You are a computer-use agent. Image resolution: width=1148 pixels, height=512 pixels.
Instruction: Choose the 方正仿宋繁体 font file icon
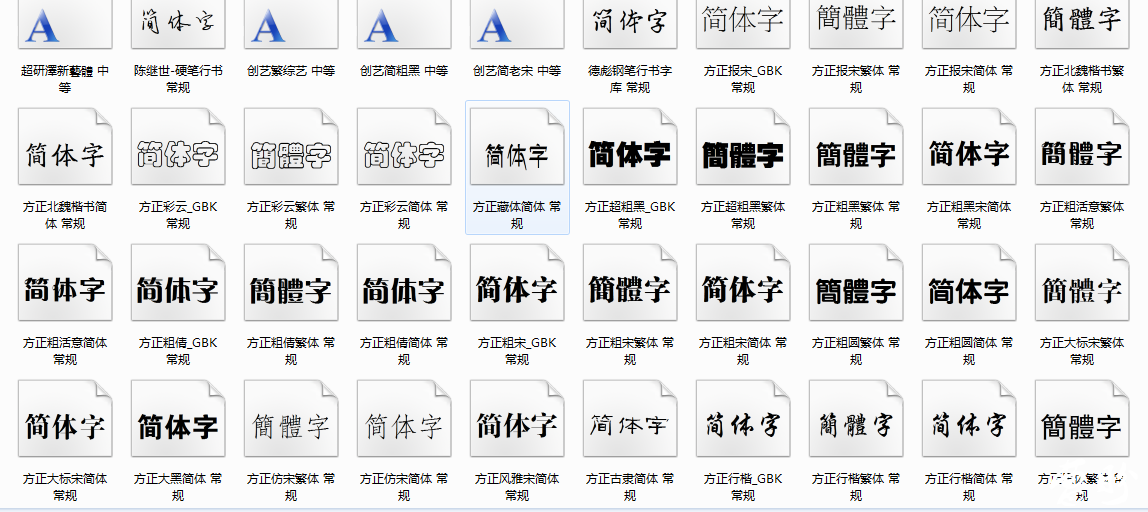(x=291, y=418)
